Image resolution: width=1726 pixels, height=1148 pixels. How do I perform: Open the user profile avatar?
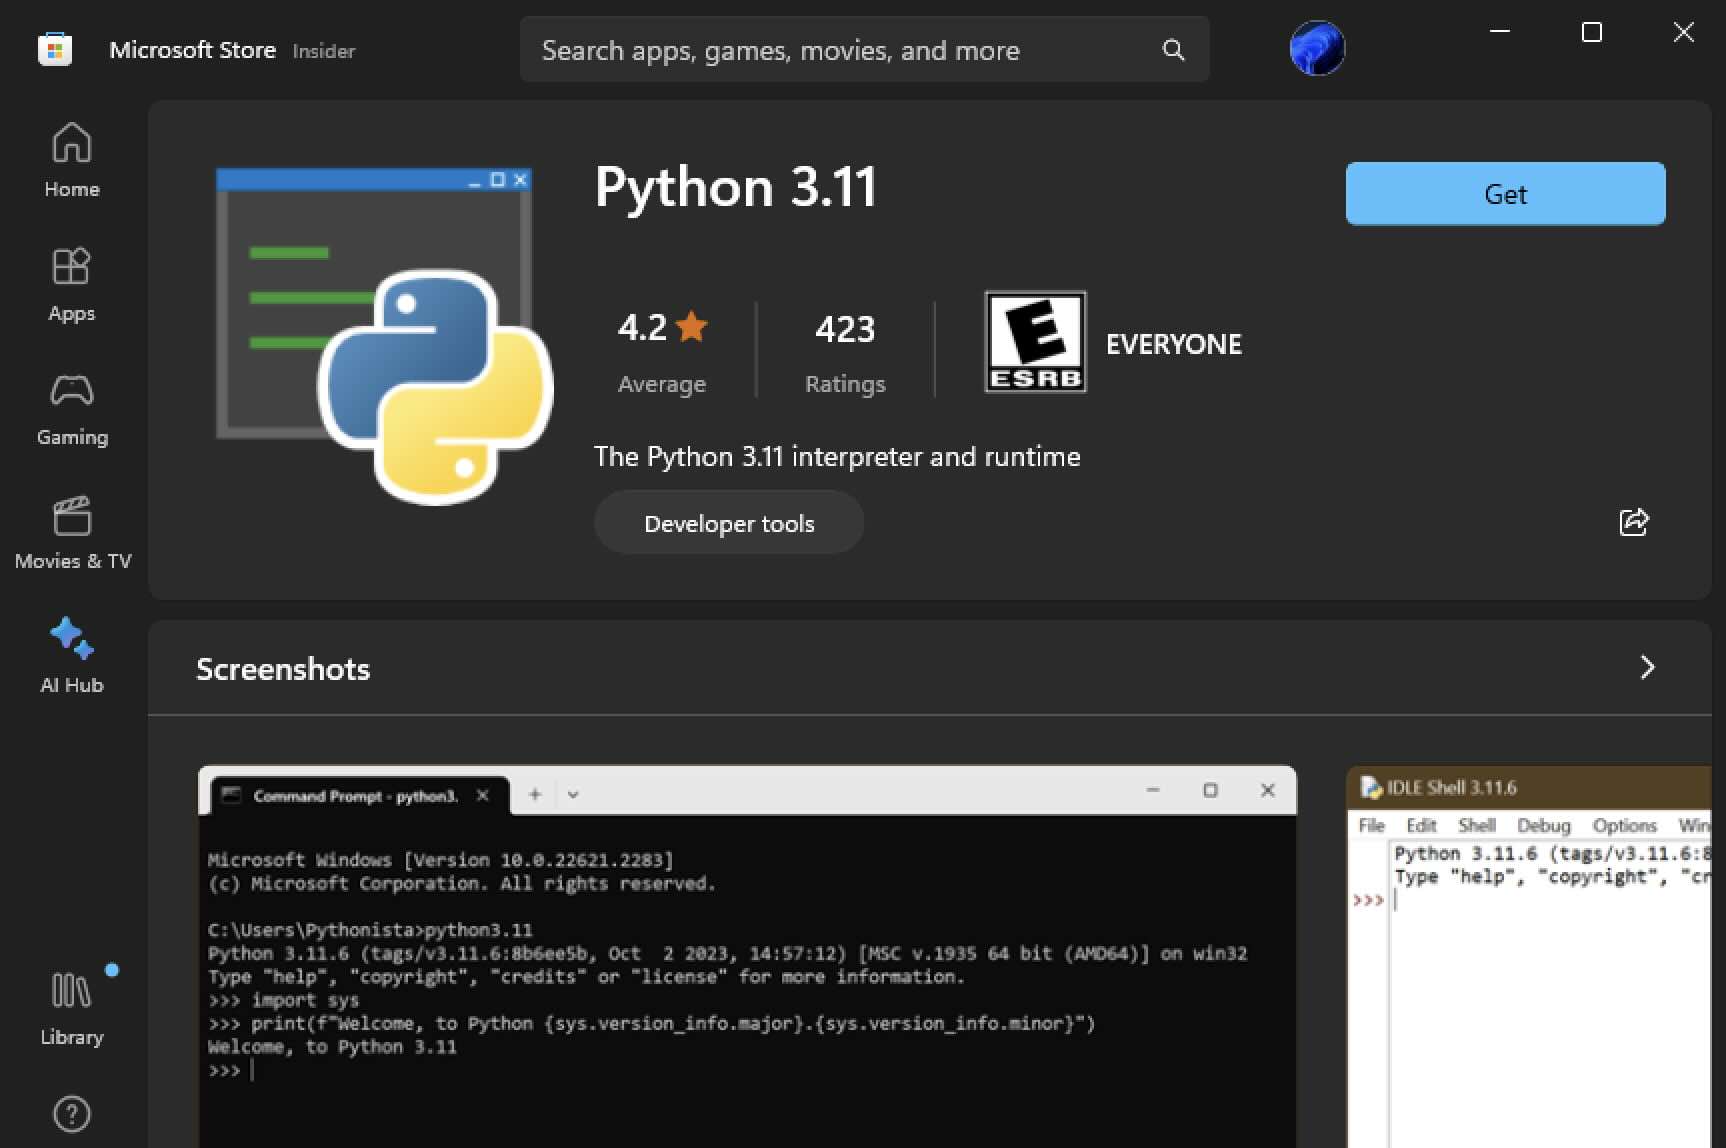click(1317, 49)
